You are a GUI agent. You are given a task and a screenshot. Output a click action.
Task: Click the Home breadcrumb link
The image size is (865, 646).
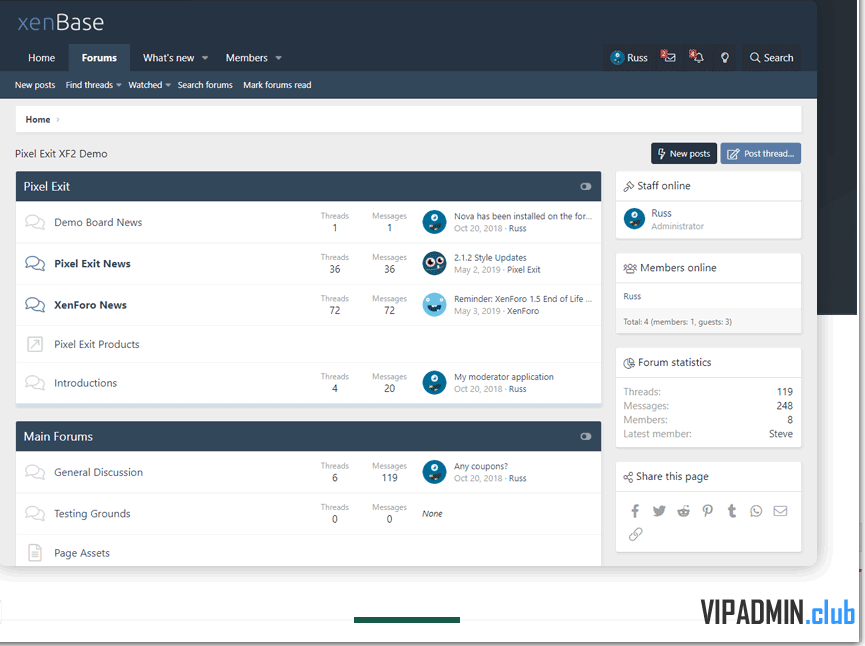point(38,120)
